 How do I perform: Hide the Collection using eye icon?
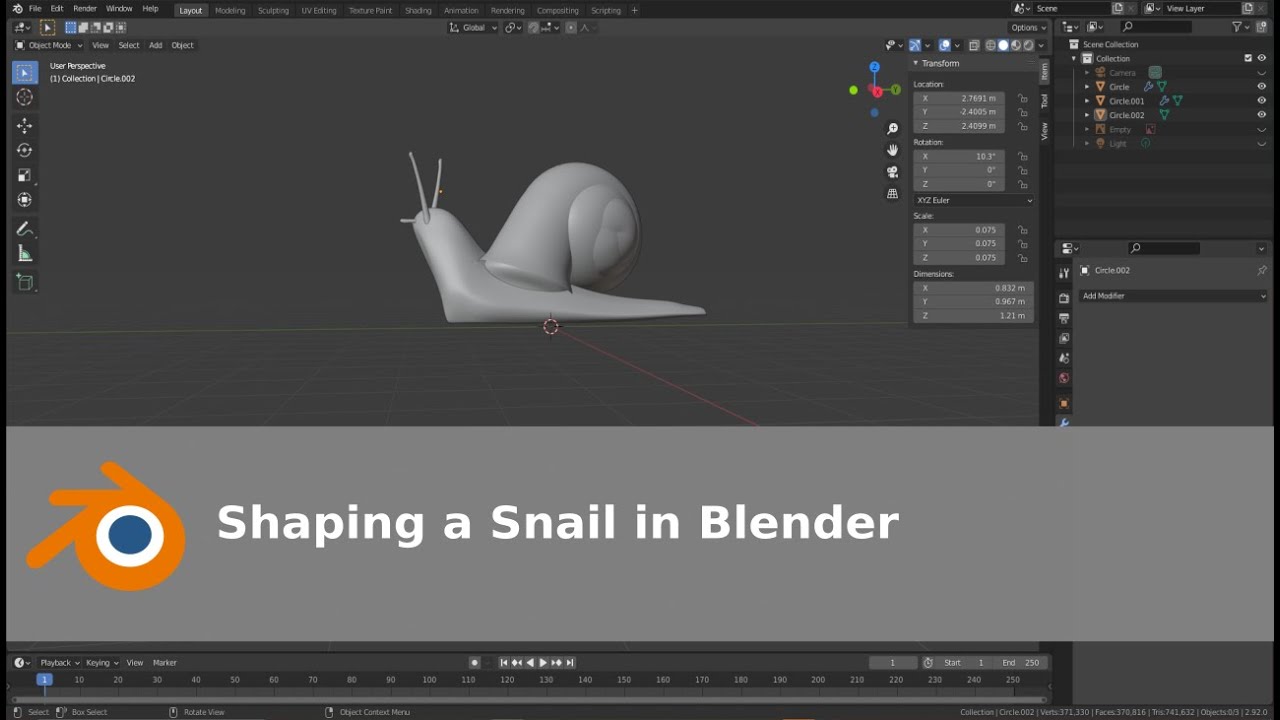pyautogui.click(x=1262, y=58)
